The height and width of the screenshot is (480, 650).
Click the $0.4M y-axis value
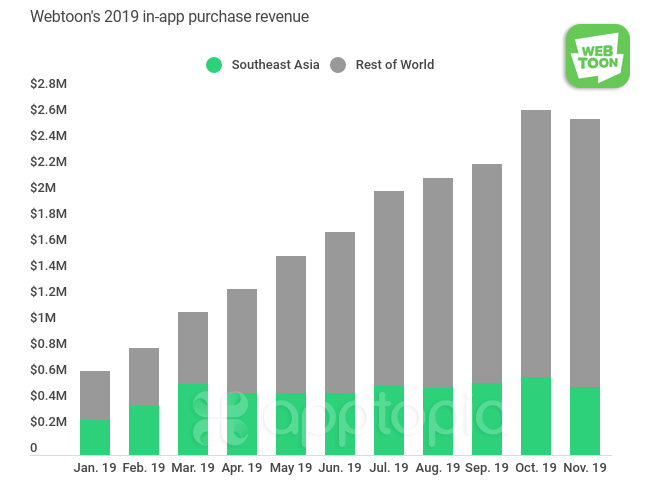49,396
